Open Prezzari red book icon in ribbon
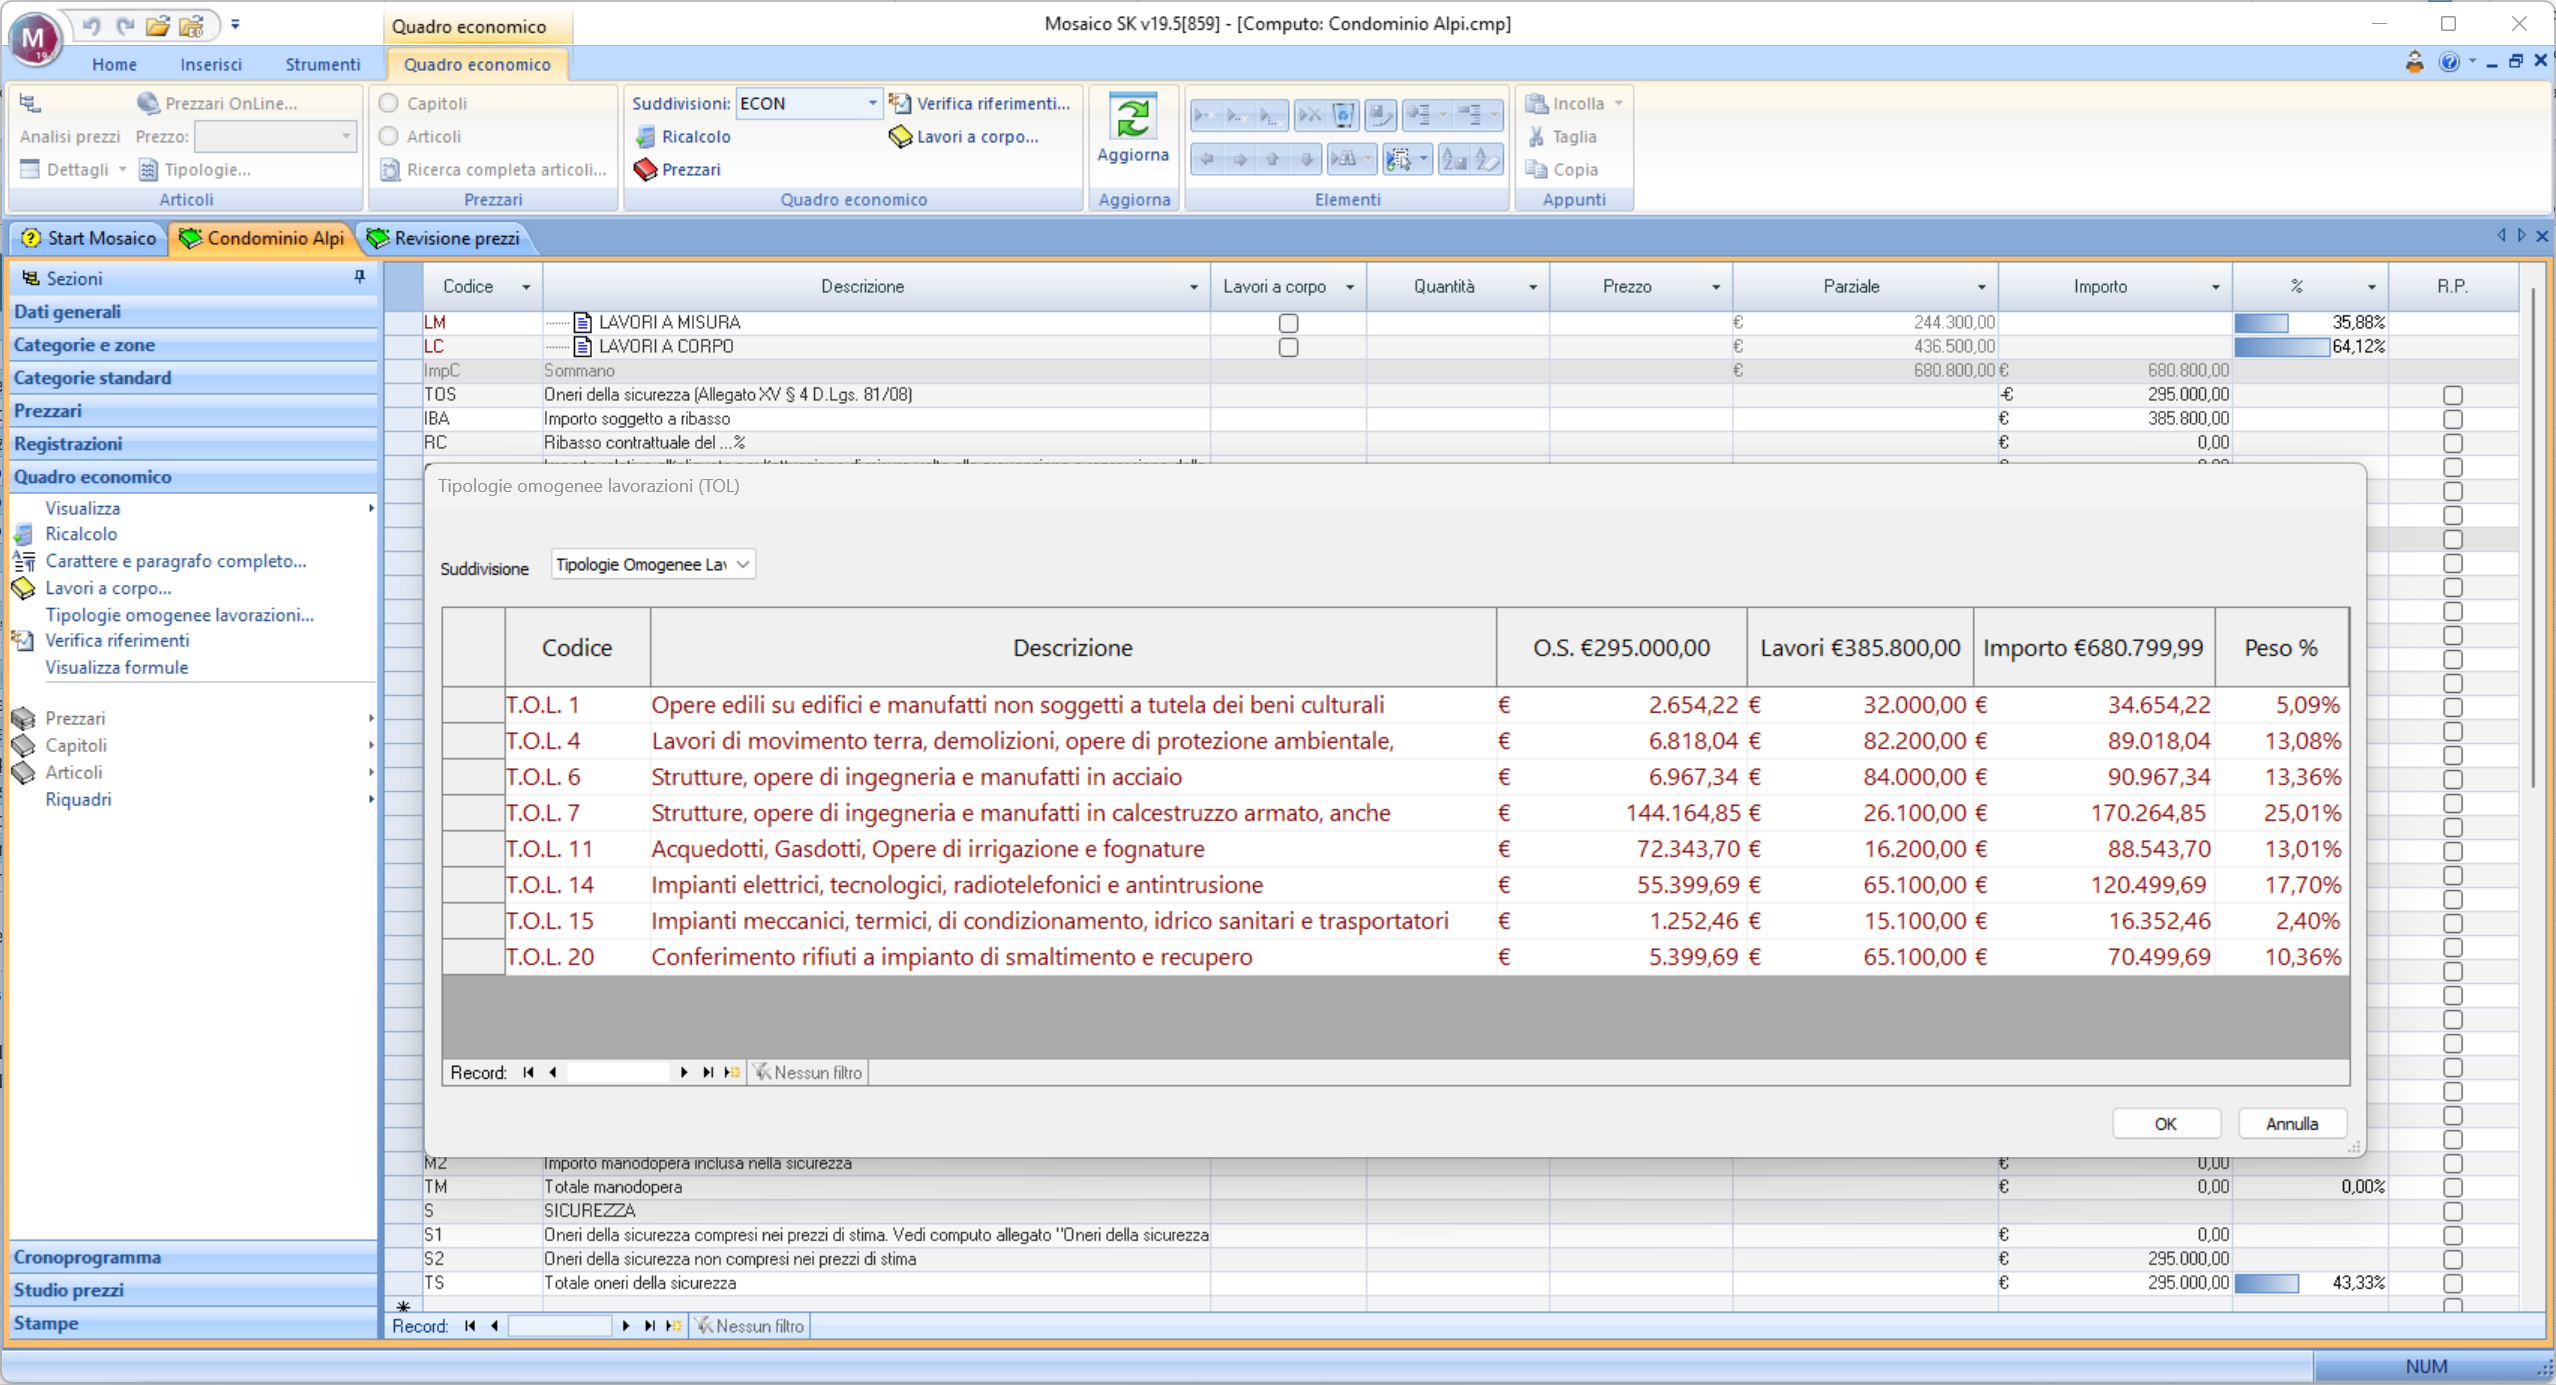 pos(645,170)
